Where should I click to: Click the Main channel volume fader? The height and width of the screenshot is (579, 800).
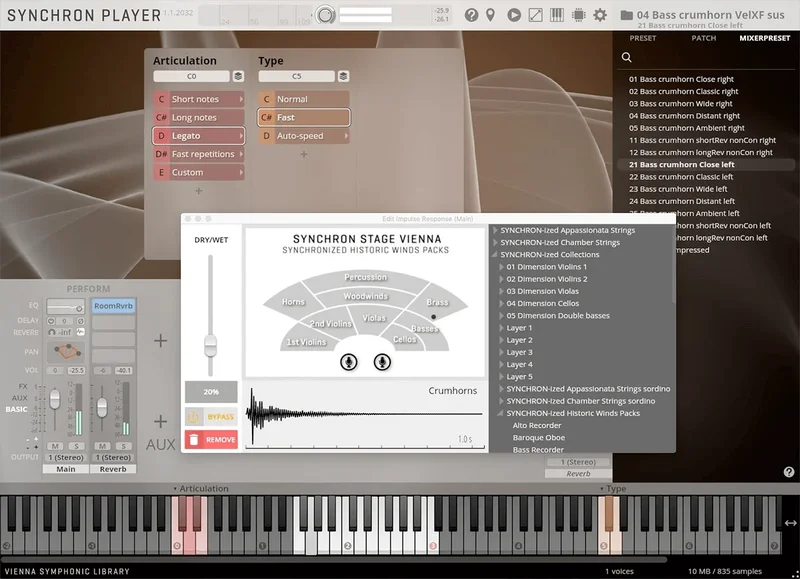(55, 398)
